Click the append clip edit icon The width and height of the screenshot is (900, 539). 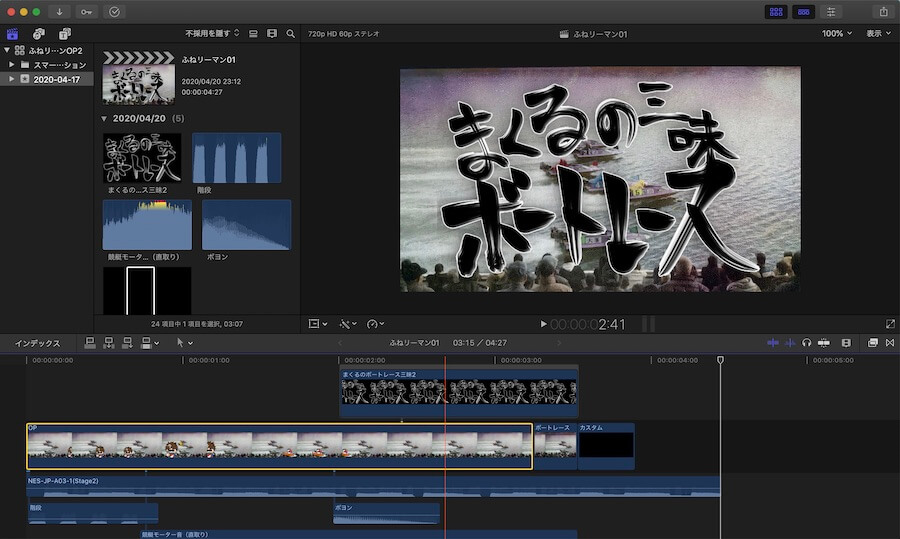point(127,343)
